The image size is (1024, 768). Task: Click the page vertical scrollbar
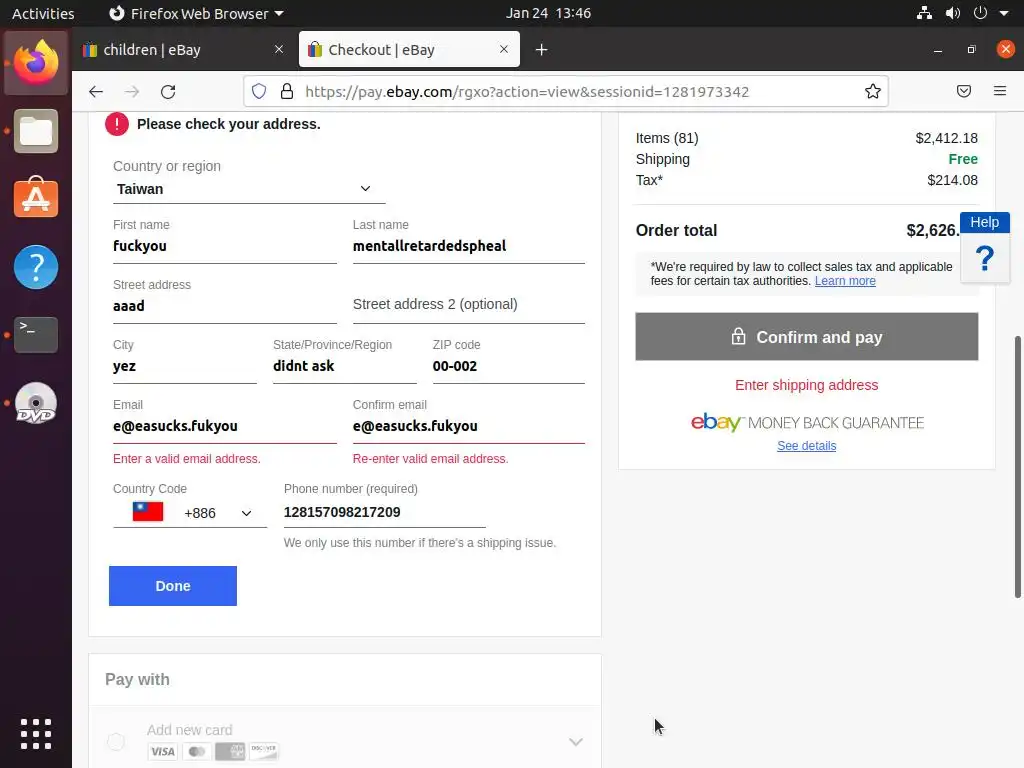pyautogui.click(x=1017, y=467)
